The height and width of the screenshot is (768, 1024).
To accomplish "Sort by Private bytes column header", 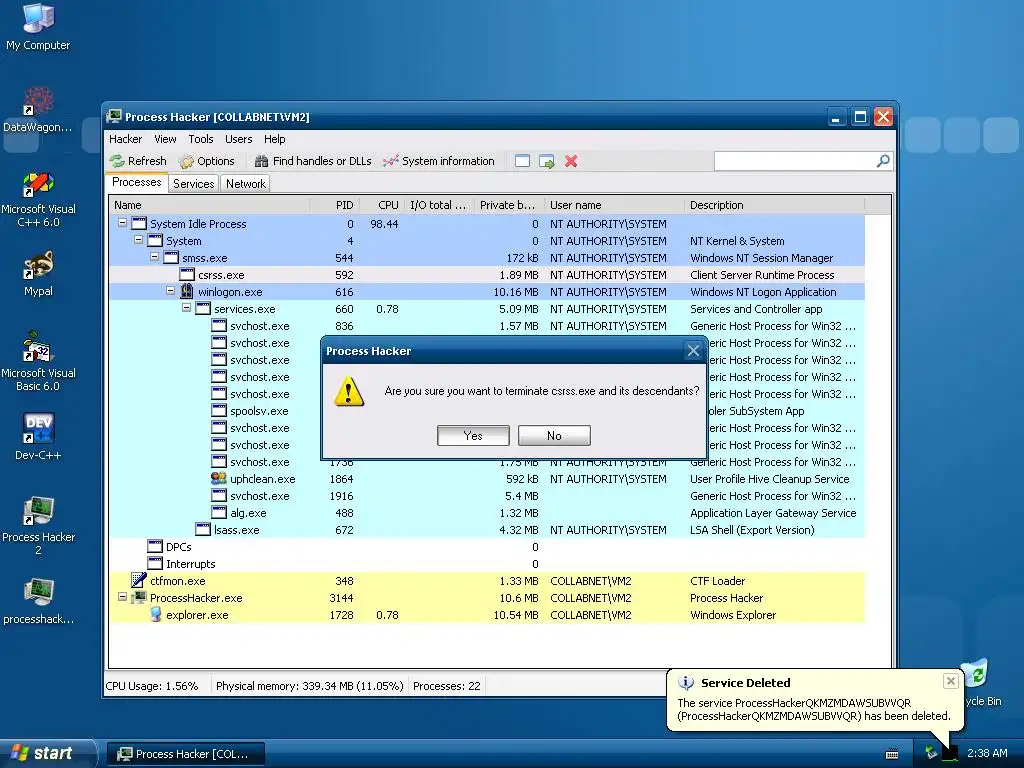I will (509, 205).
